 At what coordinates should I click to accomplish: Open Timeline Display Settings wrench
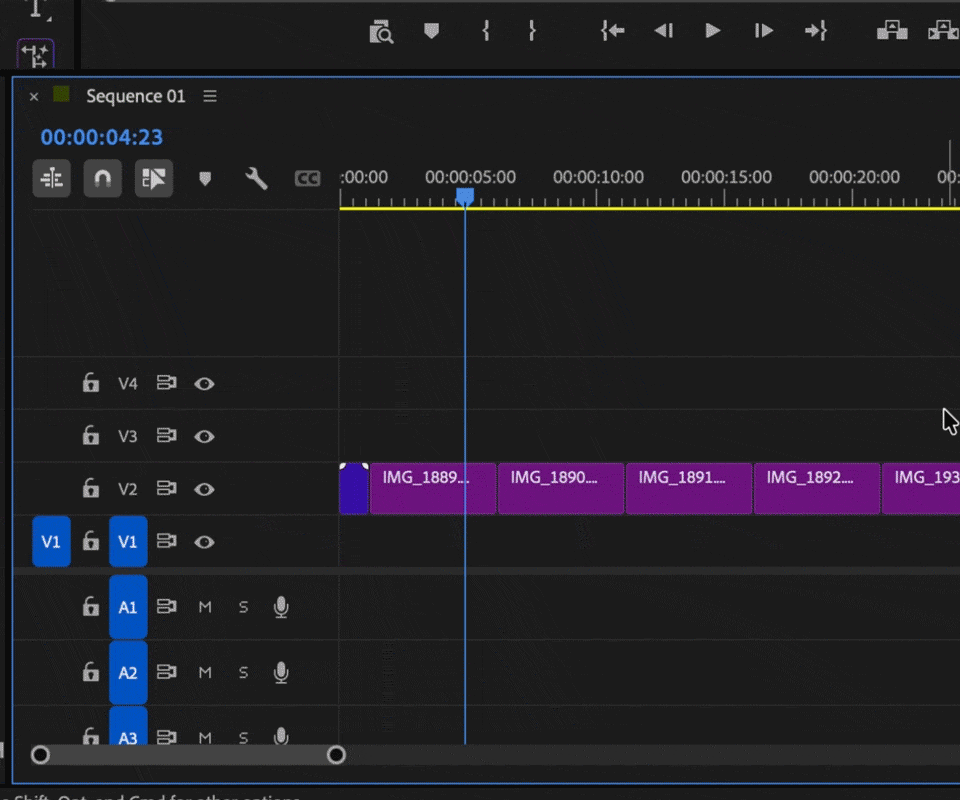click(256, 179)
